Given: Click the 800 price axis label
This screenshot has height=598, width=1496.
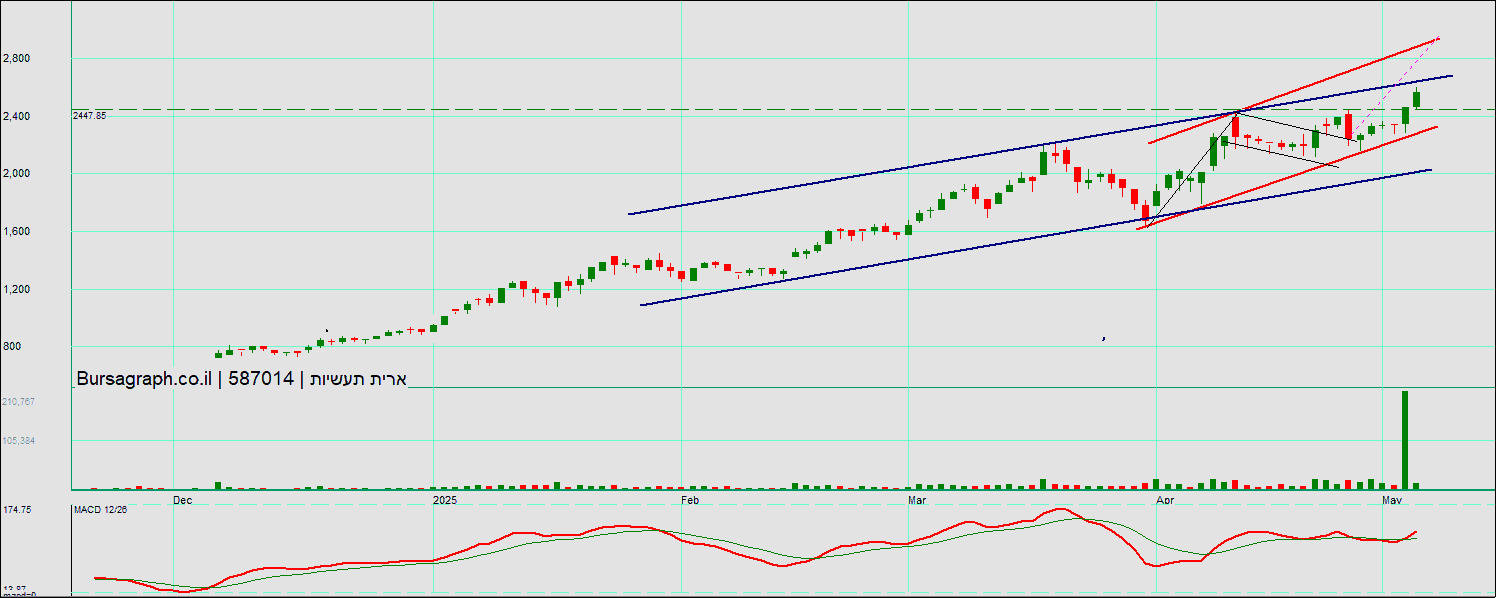Looking at the screenshot, I should click(x=12, y=347).
